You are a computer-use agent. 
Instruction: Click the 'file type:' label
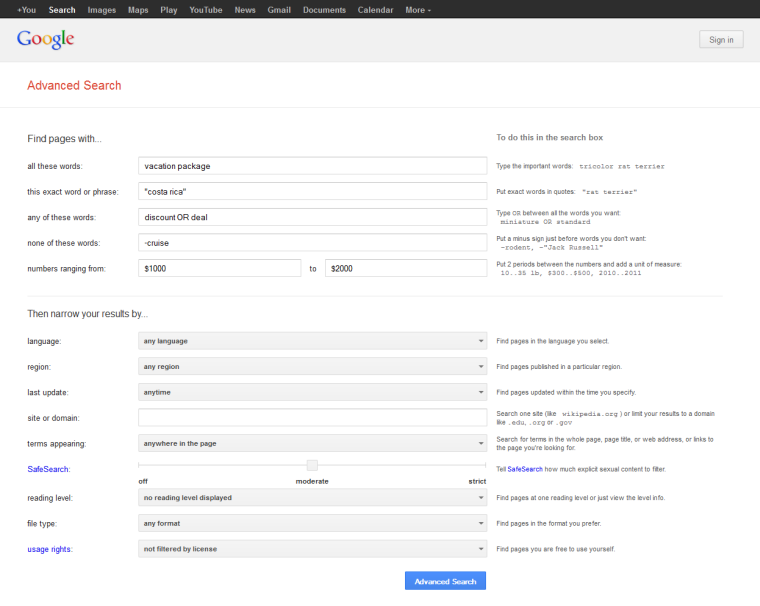(42, 524)
